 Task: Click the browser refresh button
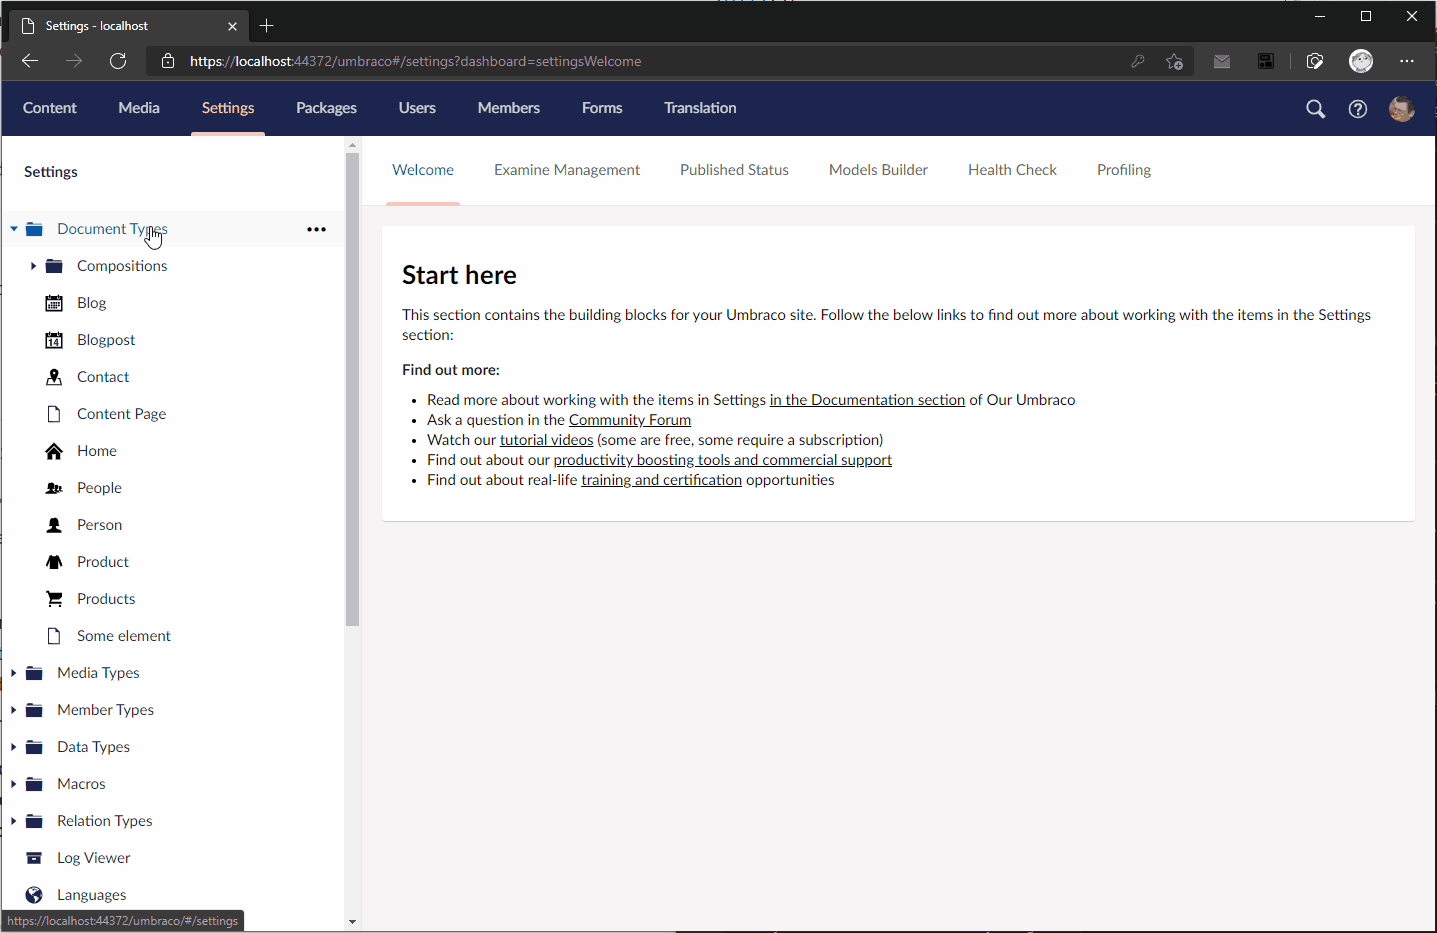tap(118, 61)
